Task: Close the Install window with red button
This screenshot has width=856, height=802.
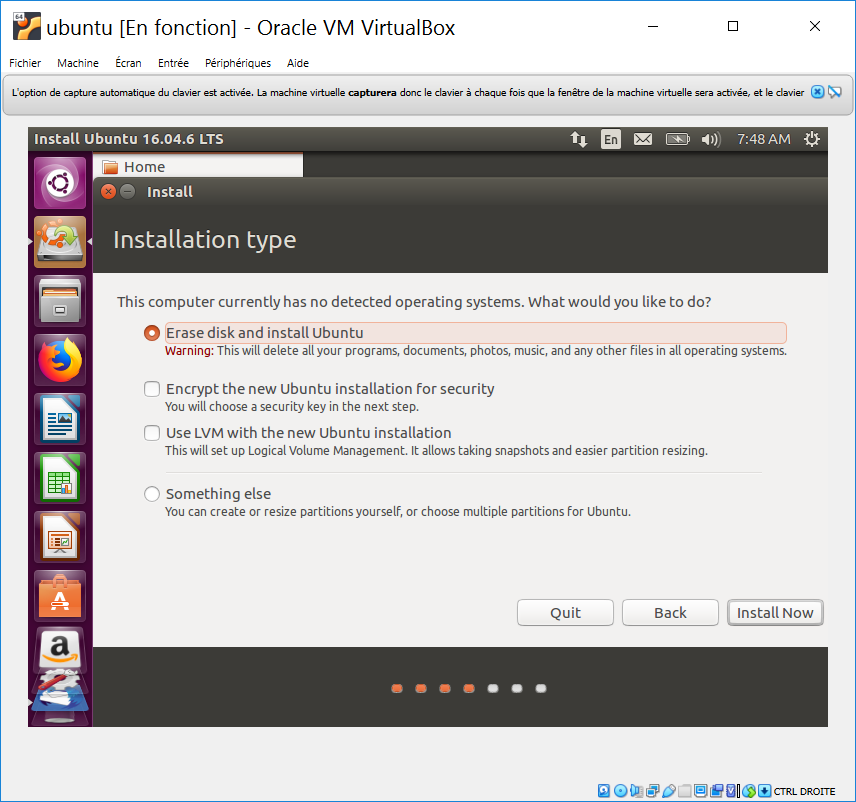Action: tap(109, 192)
